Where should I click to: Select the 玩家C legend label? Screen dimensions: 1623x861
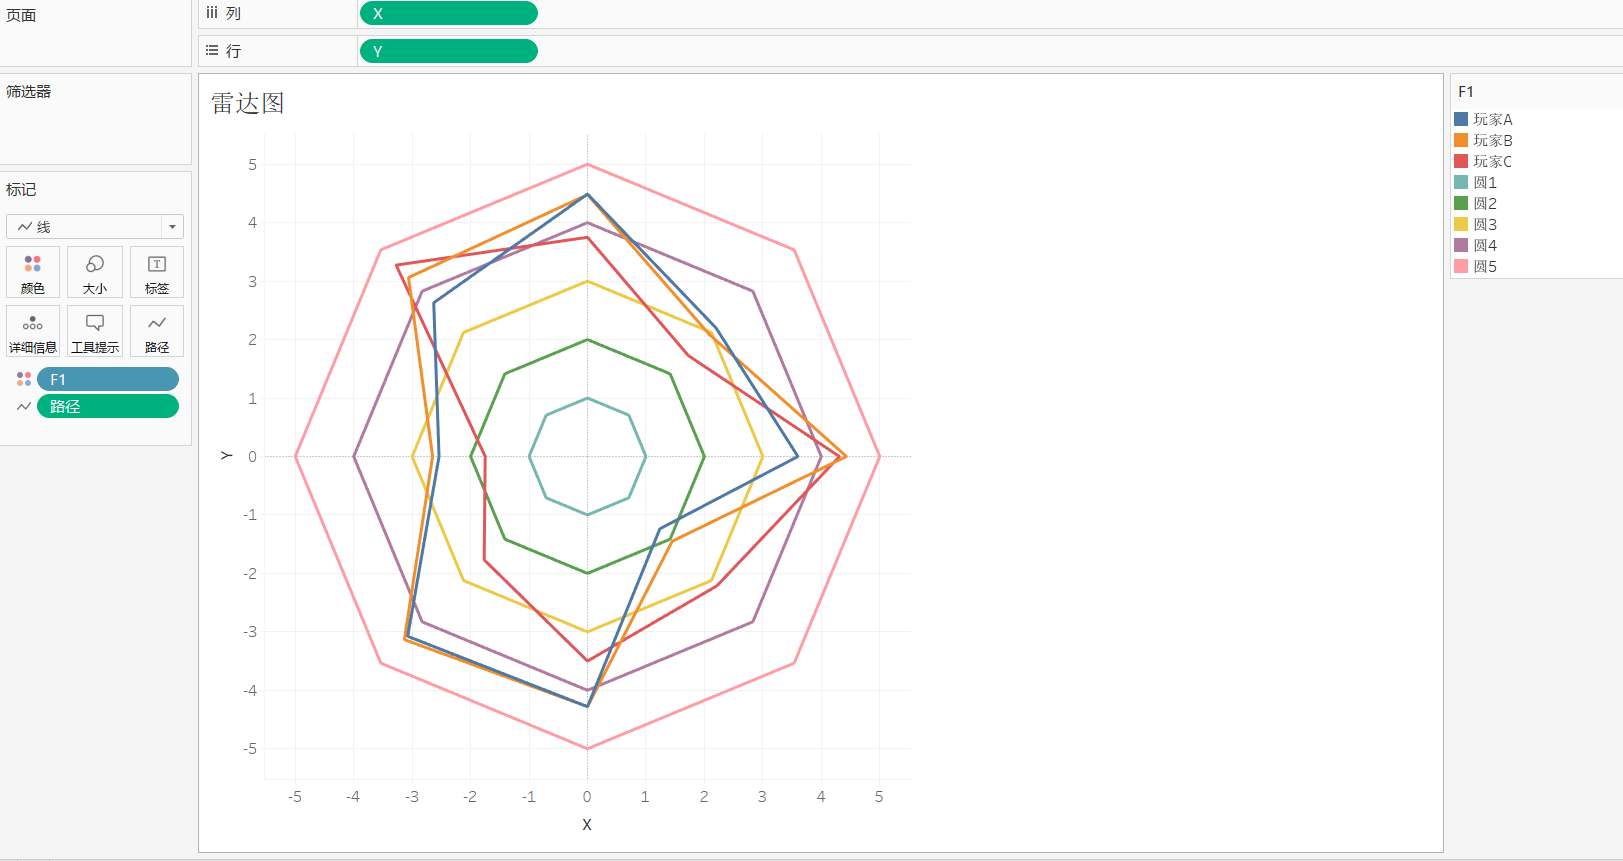pyautogui.click(x=1493, y=161)
